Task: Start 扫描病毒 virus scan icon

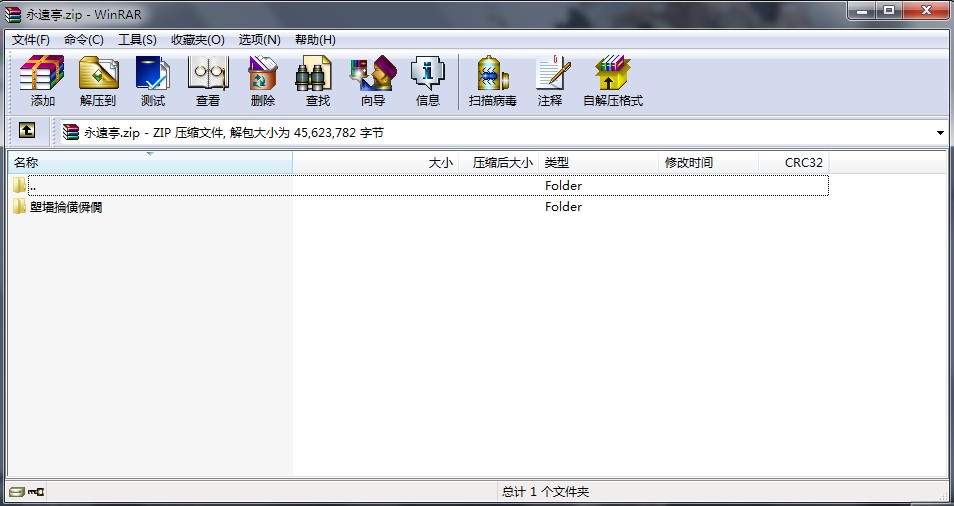Action: (x=493, y=81)
